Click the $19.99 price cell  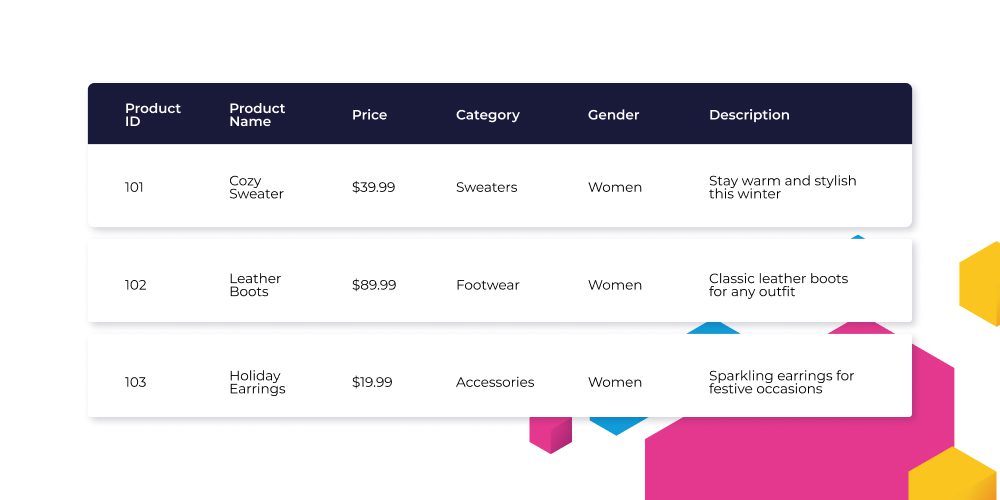(372, 382)
